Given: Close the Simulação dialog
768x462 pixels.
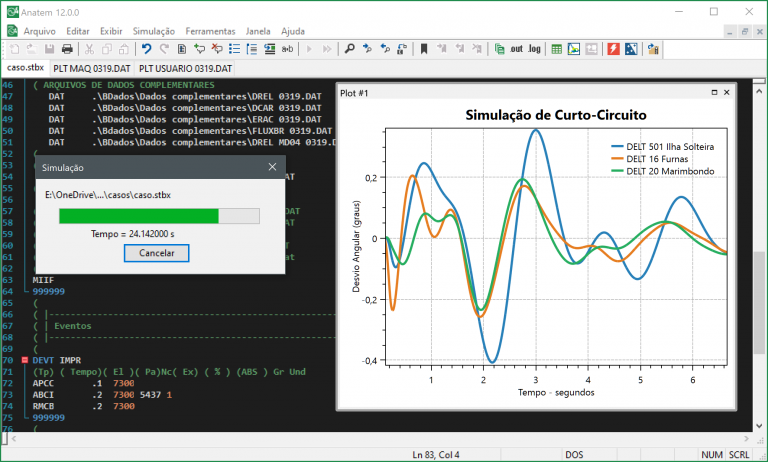Looking at the screenshot, I should pyautogui.click(x=274, y=168).
